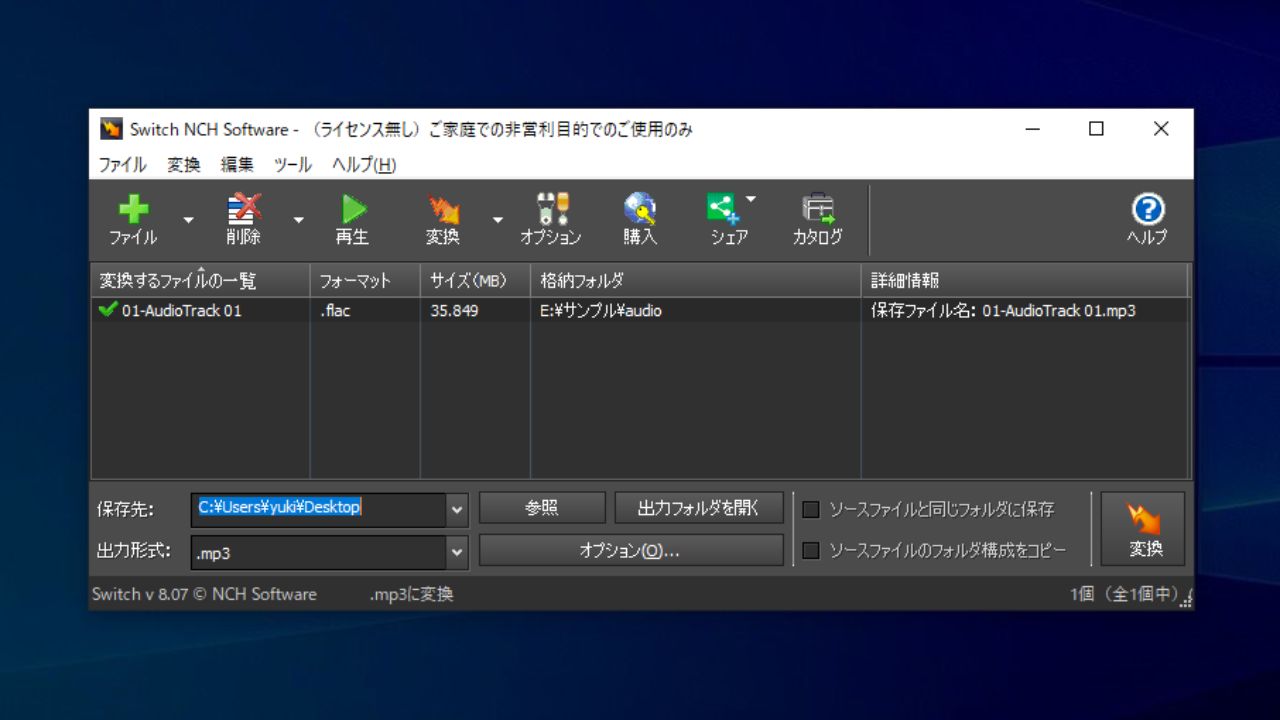
Task: Click the .mp3に変換 status text
Action: [411, 594]
